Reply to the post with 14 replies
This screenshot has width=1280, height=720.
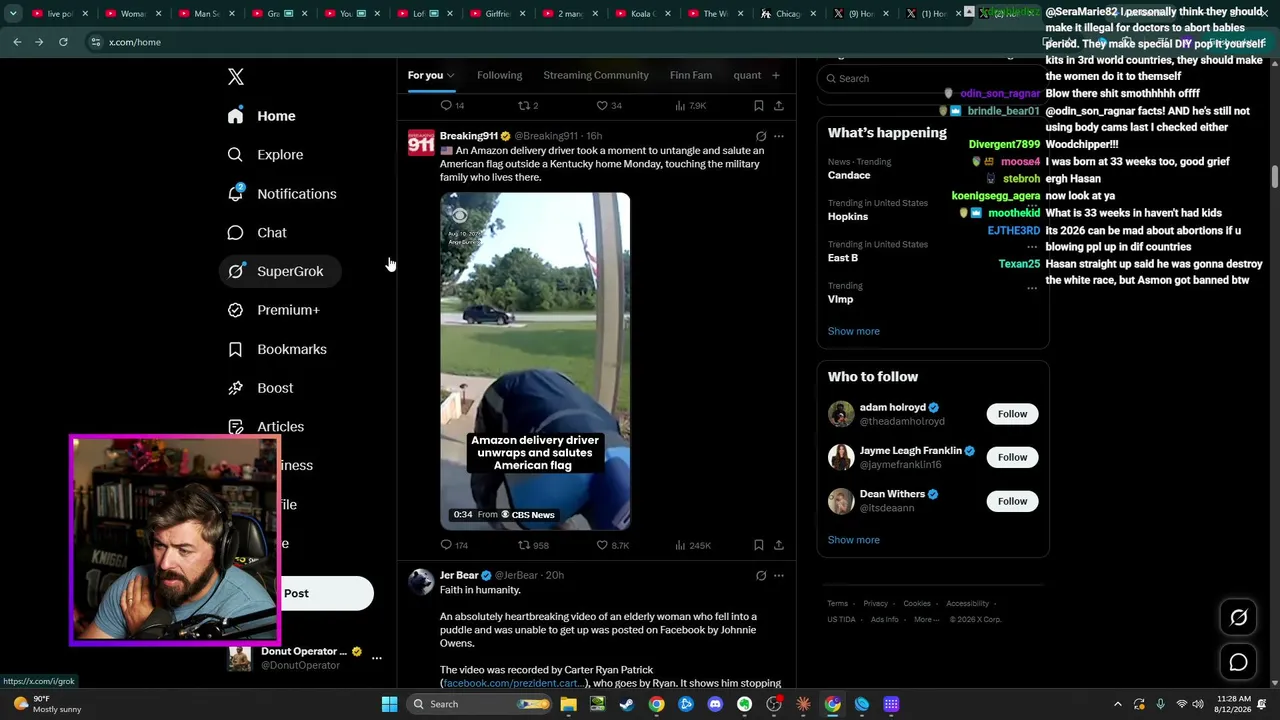[452, 105]
